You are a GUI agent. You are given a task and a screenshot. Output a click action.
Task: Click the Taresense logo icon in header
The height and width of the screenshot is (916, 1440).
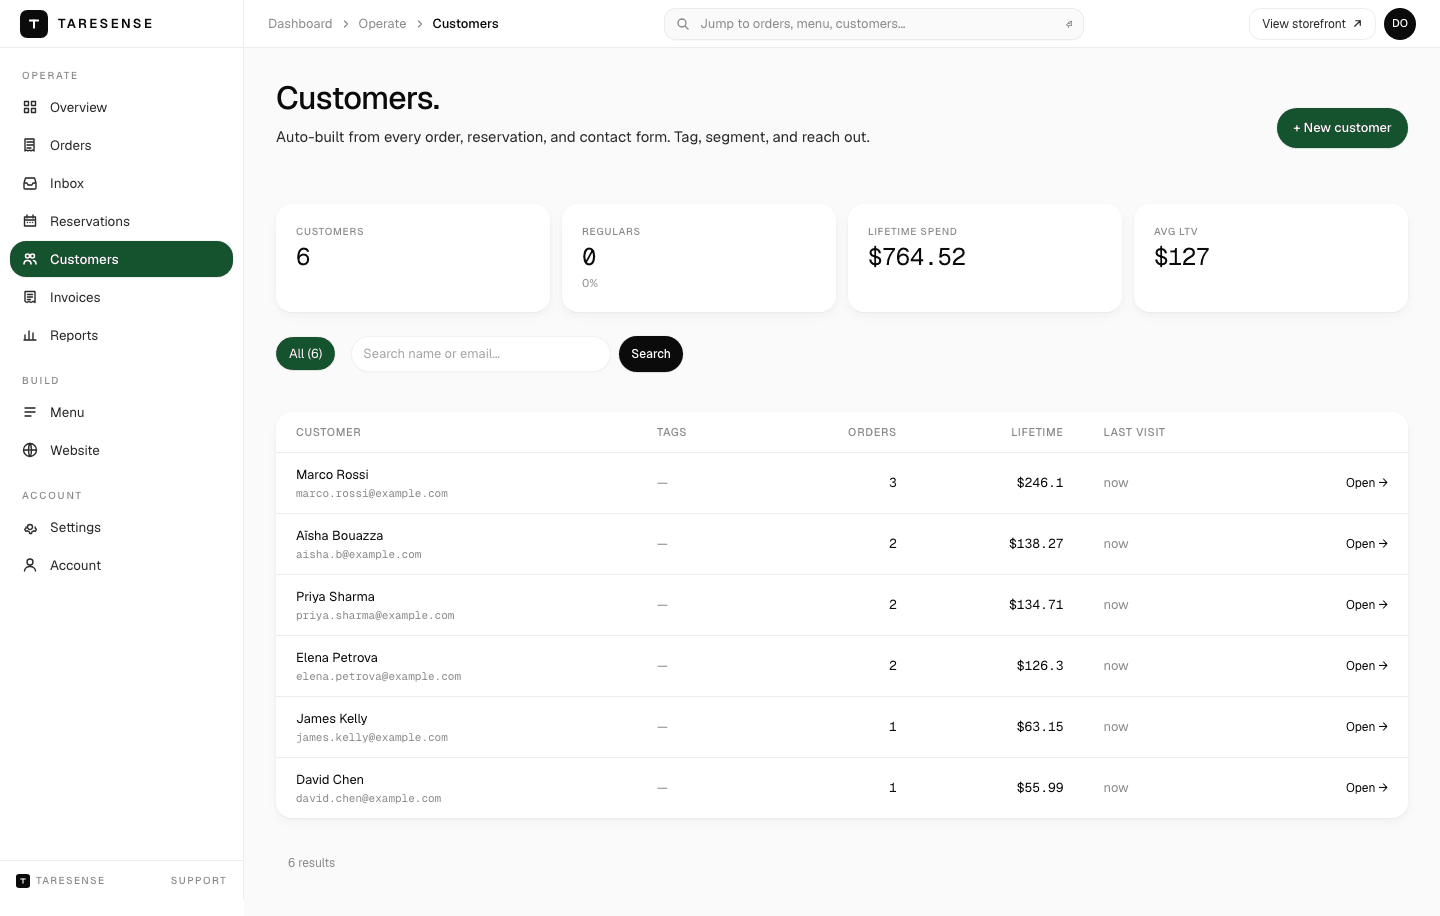[x=34, y=24]
